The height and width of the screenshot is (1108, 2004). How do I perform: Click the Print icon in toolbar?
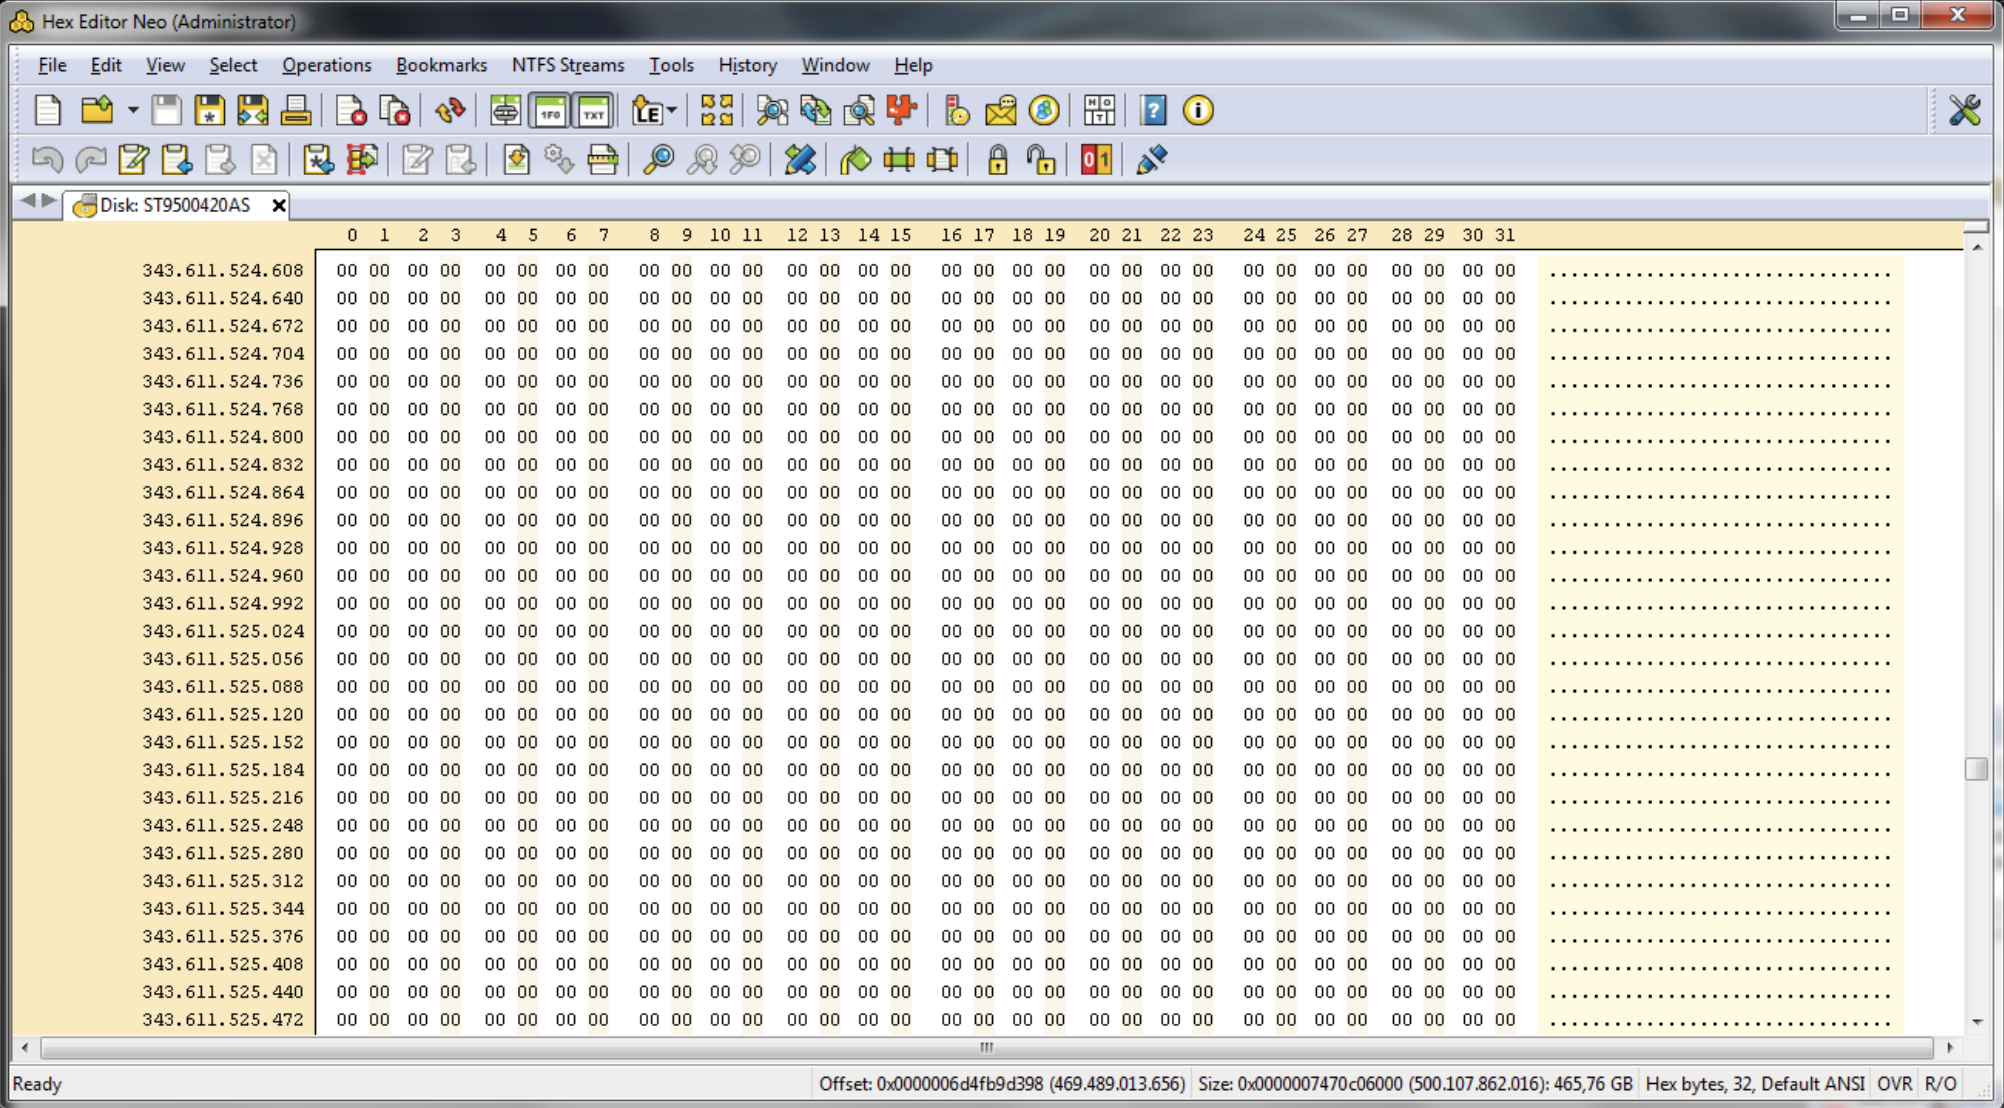(296, 111)
